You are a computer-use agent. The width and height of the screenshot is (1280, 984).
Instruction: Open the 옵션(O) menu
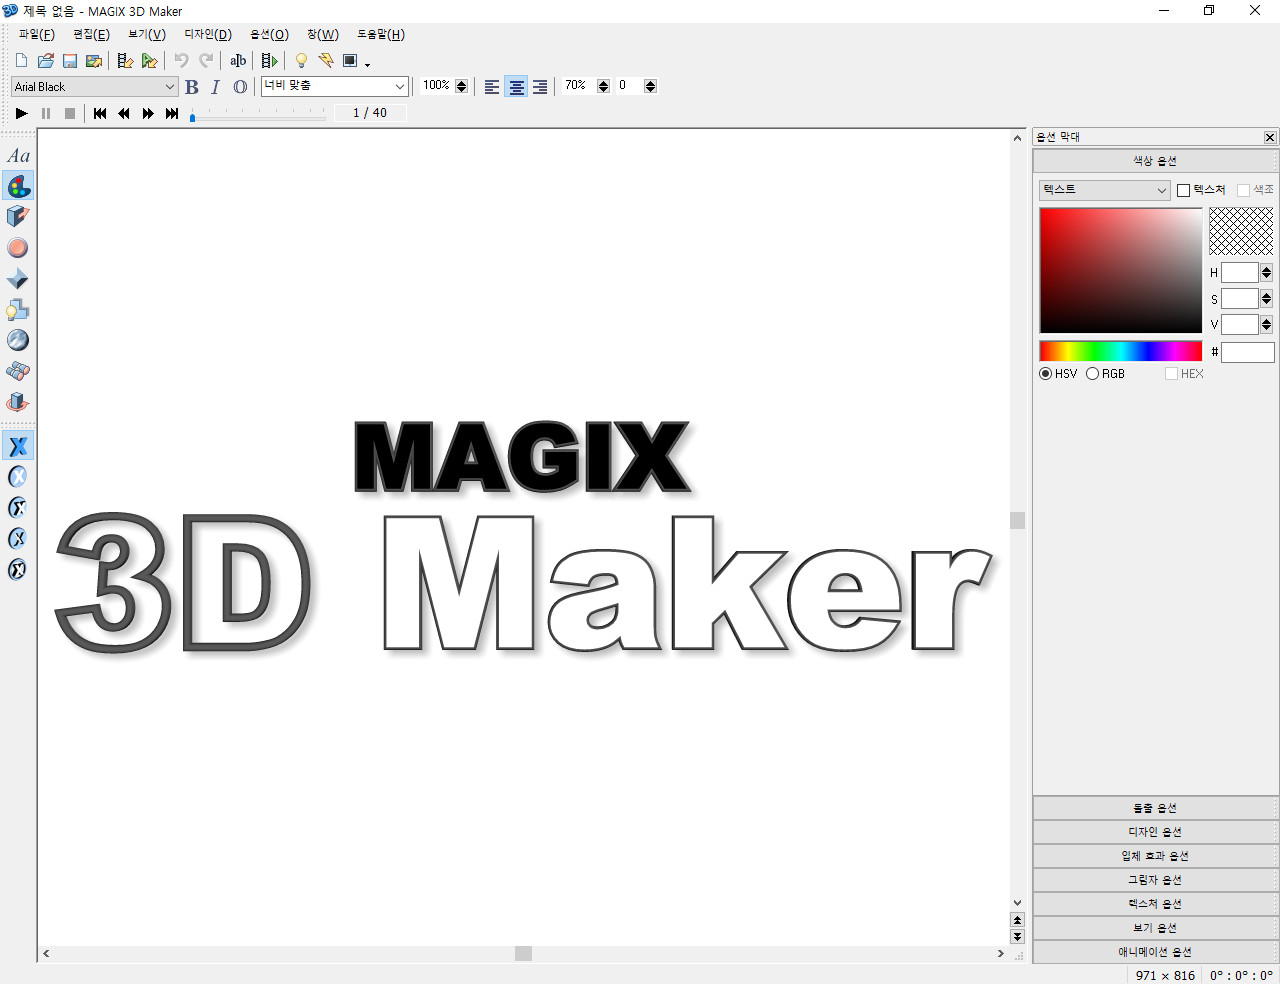tap(269, 35)
